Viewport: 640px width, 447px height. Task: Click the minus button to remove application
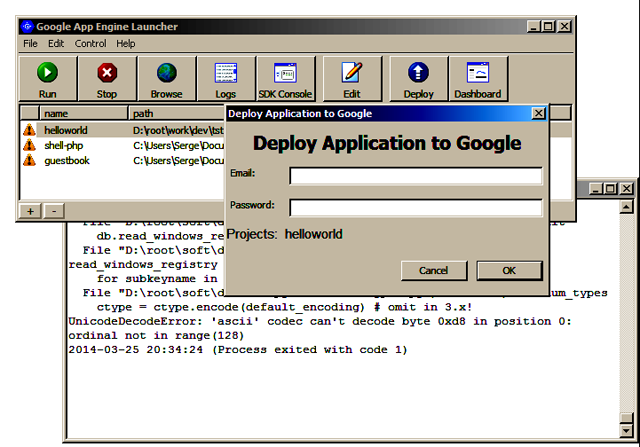[x=54, y=211]
